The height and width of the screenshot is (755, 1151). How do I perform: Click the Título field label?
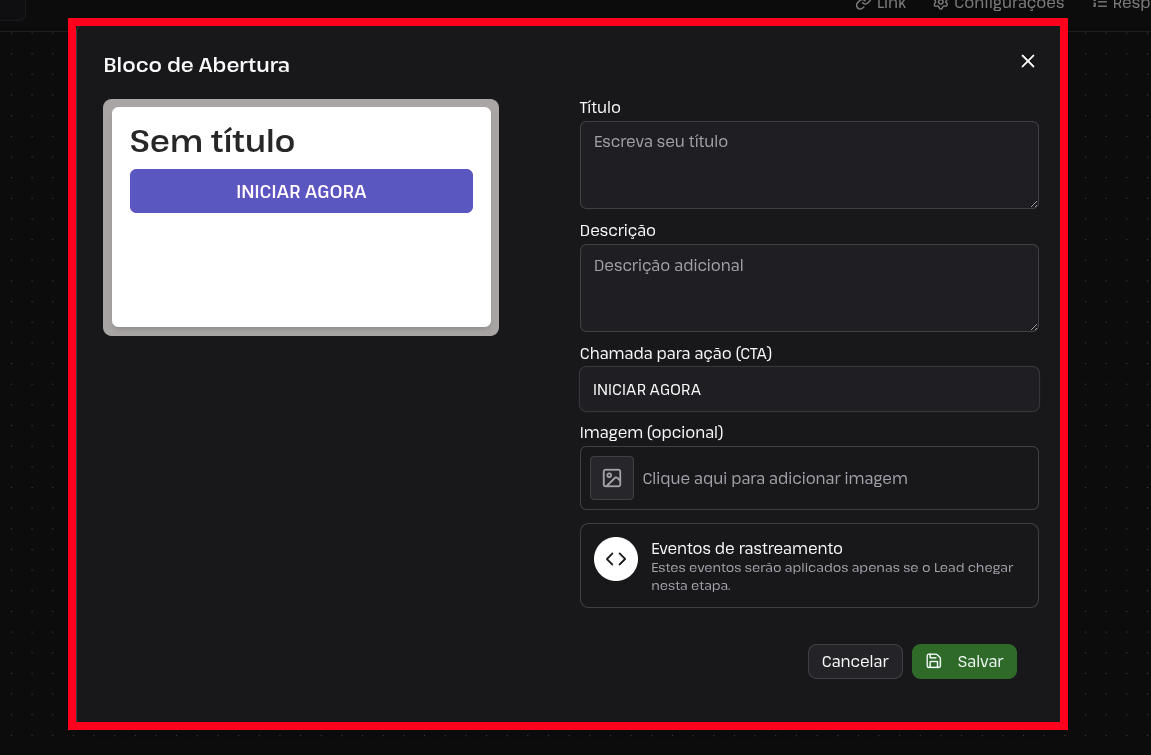(x=600, y=107)
